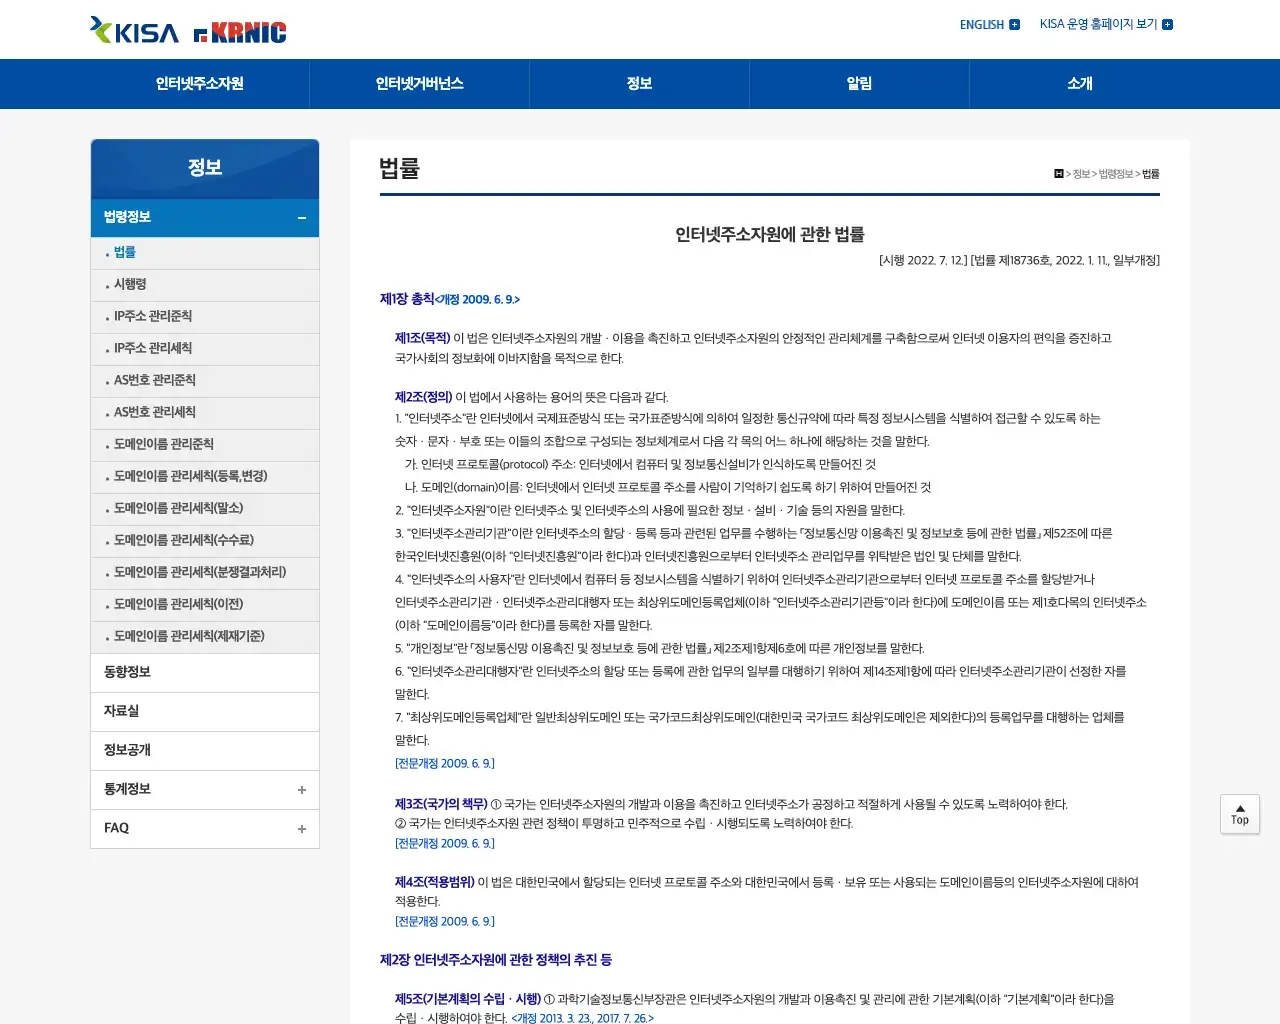The width and height of the screenshot is (1280, 1024).
Task: Open the 소개 menu
Action: [1080, 84]
